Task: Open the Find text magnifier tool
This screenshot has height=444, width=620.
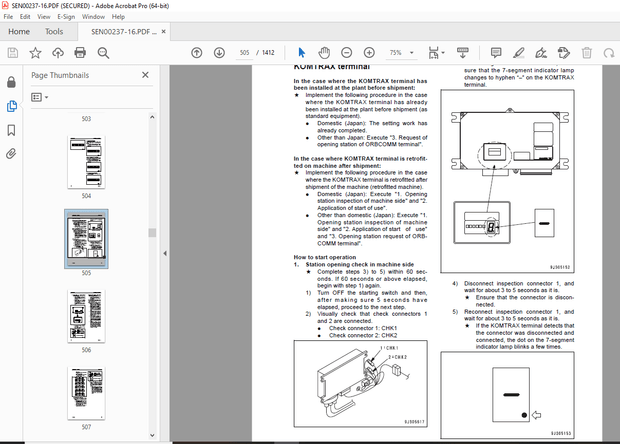Action: (103, 53)
